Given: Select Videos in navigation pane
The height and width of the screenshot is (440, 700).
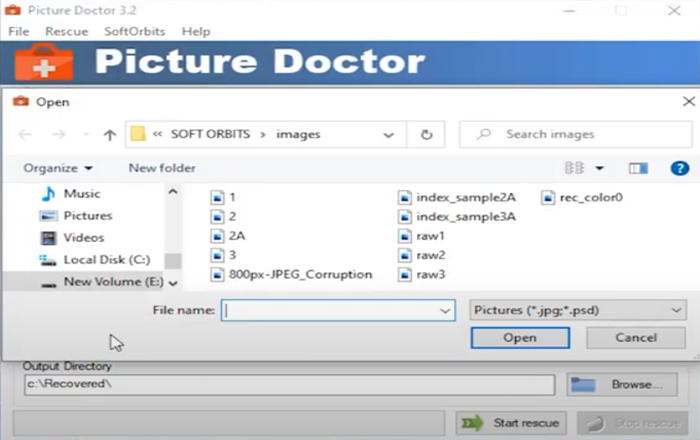Looking at the screenshot, I should coord(84,237).
